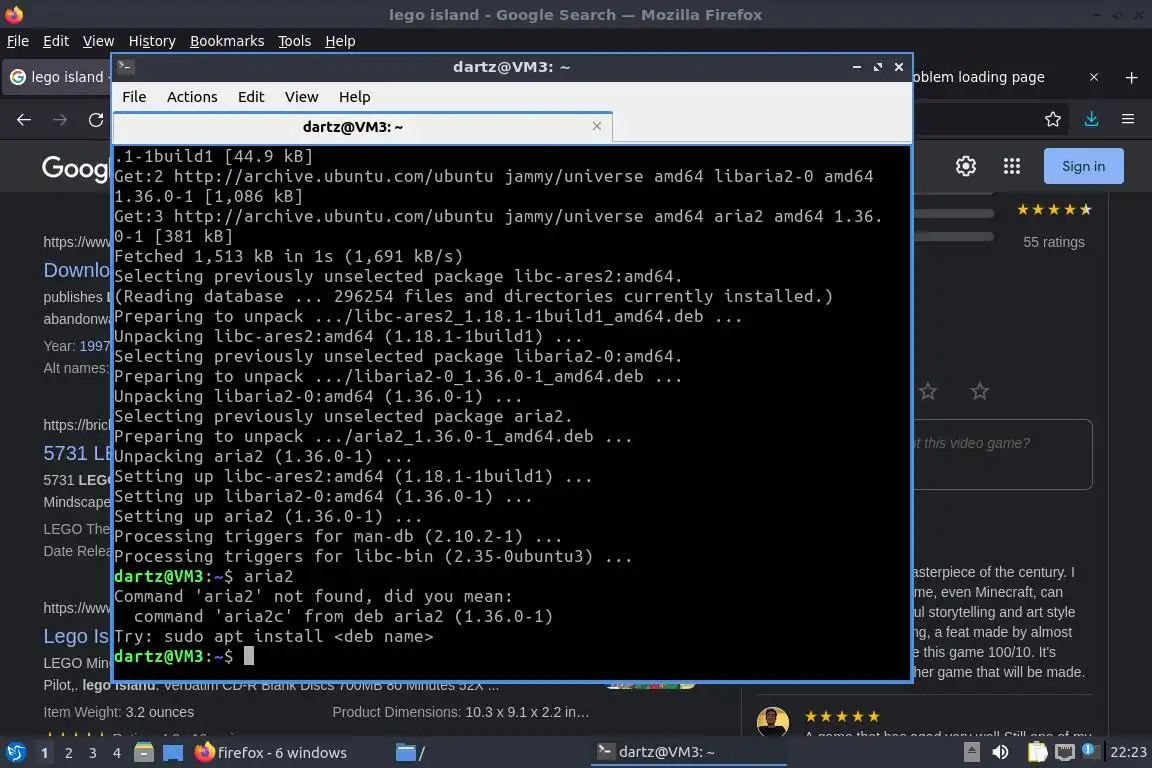The image size is (1152, 768).
Task: Open Google quick settings gear icon
Action: point(965,166)
